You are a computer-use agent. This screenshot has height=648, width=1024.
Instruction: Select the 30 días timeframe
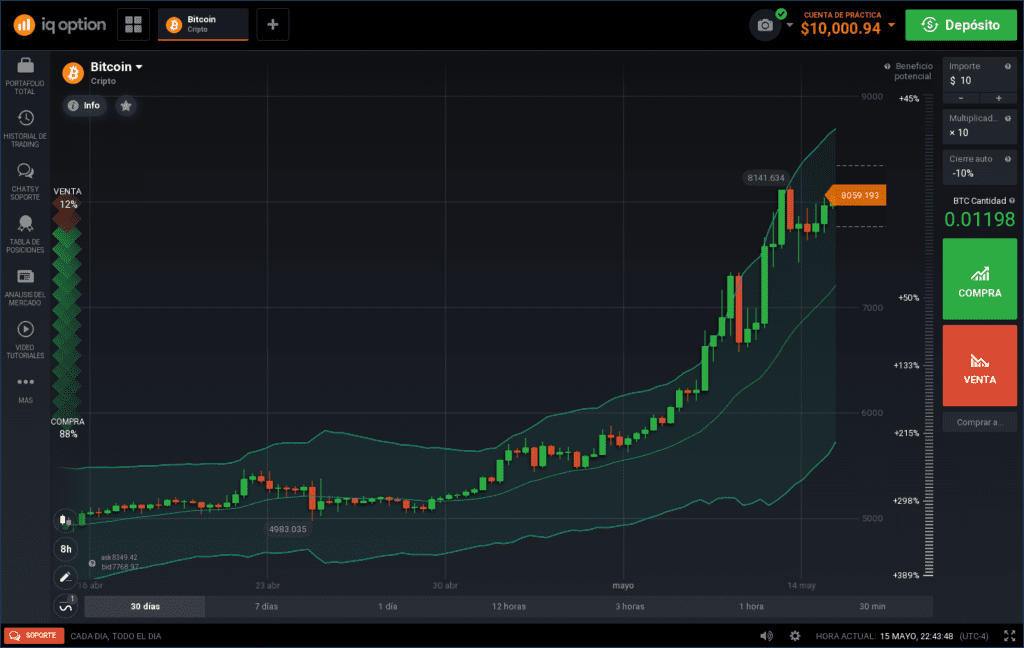click(145, 606)
